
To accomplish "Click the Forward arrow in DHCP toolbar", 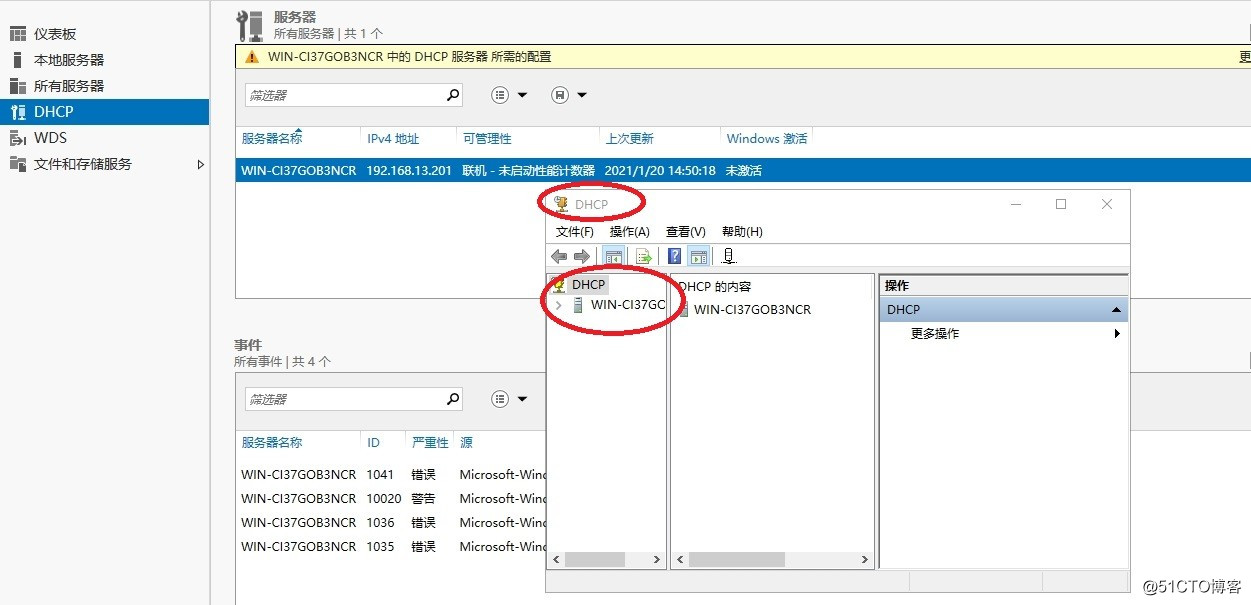I will 582,256.
